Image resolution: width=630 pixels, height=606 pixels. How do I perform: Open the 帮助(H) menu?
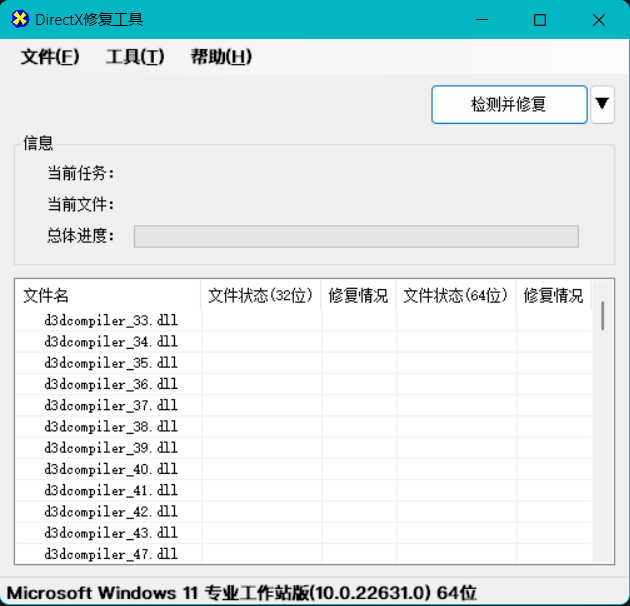point(221,56)
